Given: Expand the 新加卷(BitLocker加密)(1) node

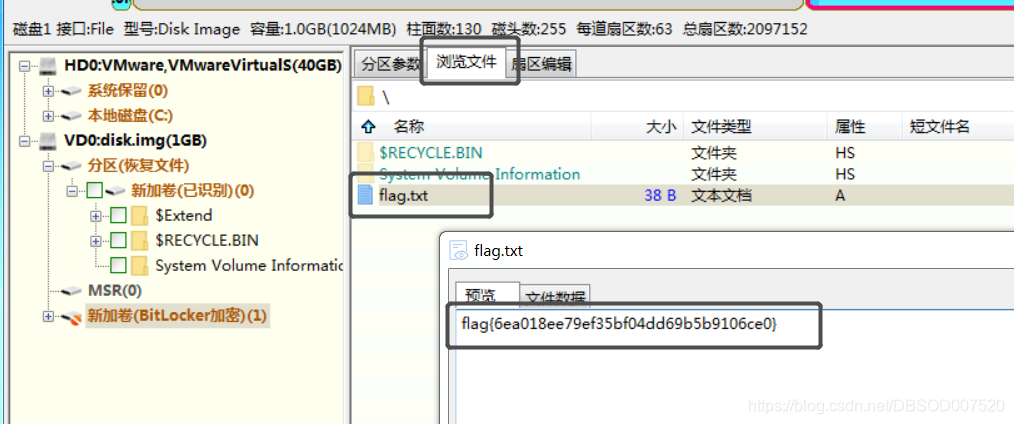Looking at the screenshot, I should click(x=48, y=316).
